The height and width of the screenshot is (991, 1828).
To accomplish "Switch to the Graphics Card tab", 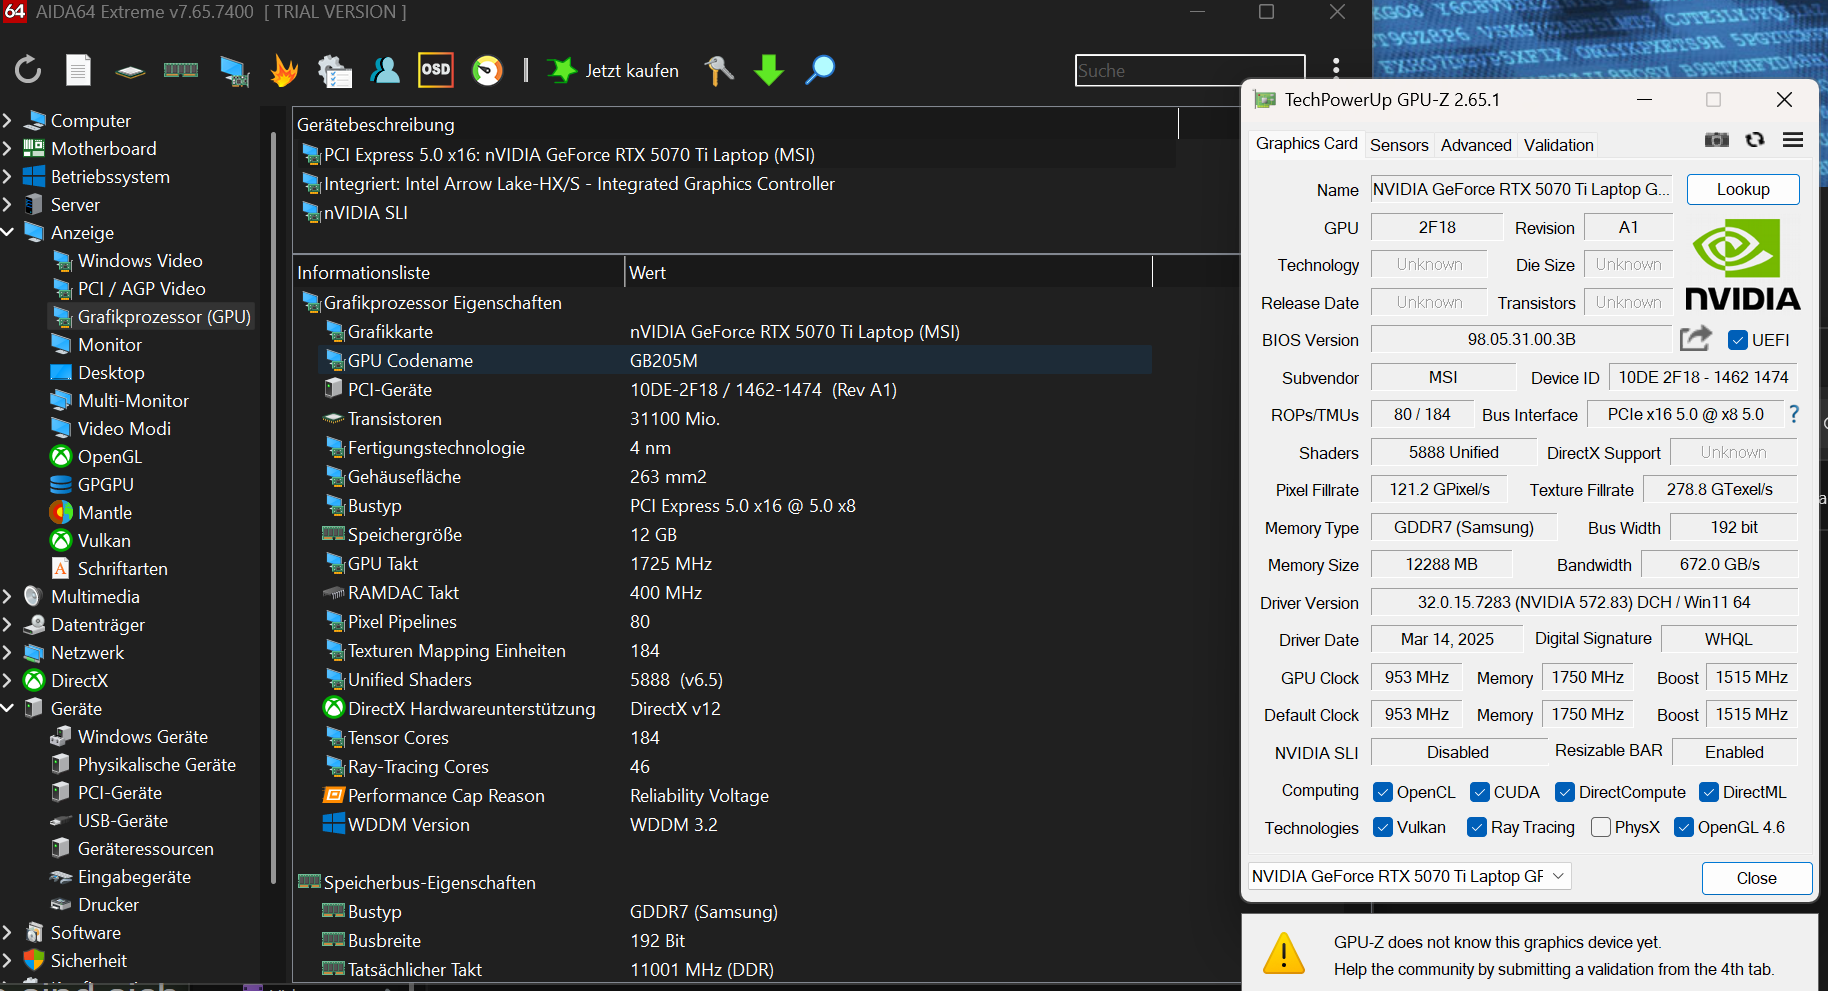I will (x=1306, y=144).
